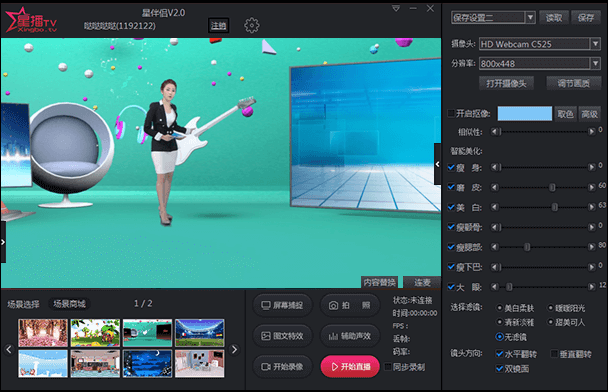The width and height of the screenshot is (608, 392).
Task: Select the pink cherry blossom scene thumbnail
Action: click(43, 333)
